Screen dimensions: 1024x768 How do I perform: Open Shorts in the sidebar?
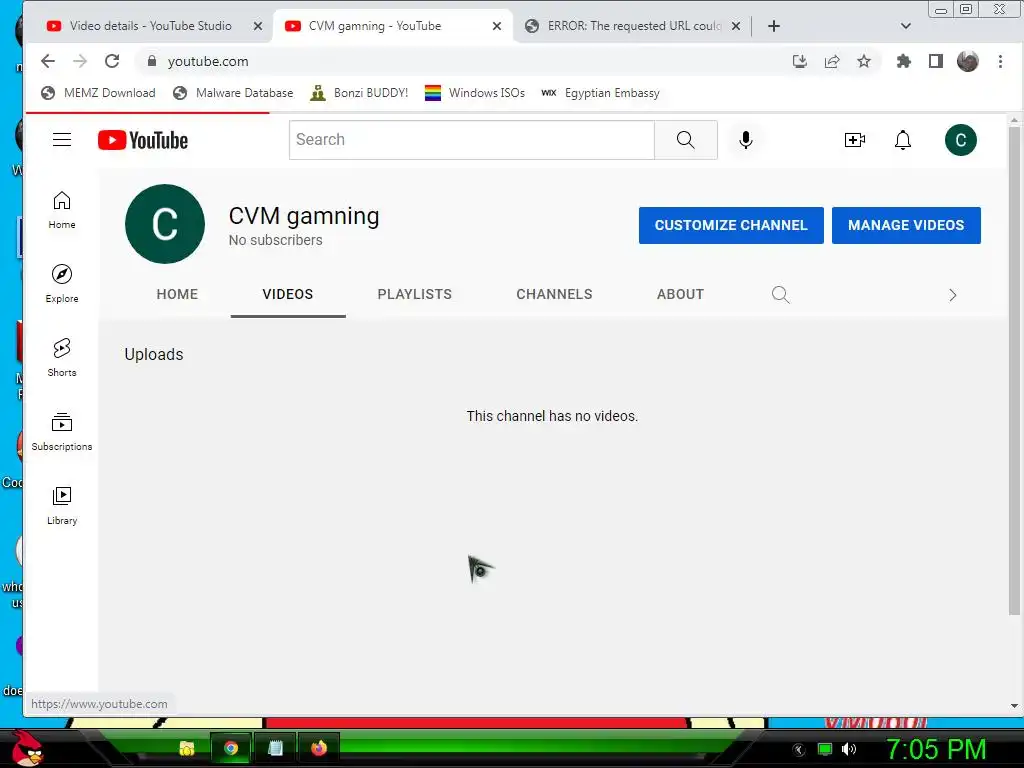[62, 358]
